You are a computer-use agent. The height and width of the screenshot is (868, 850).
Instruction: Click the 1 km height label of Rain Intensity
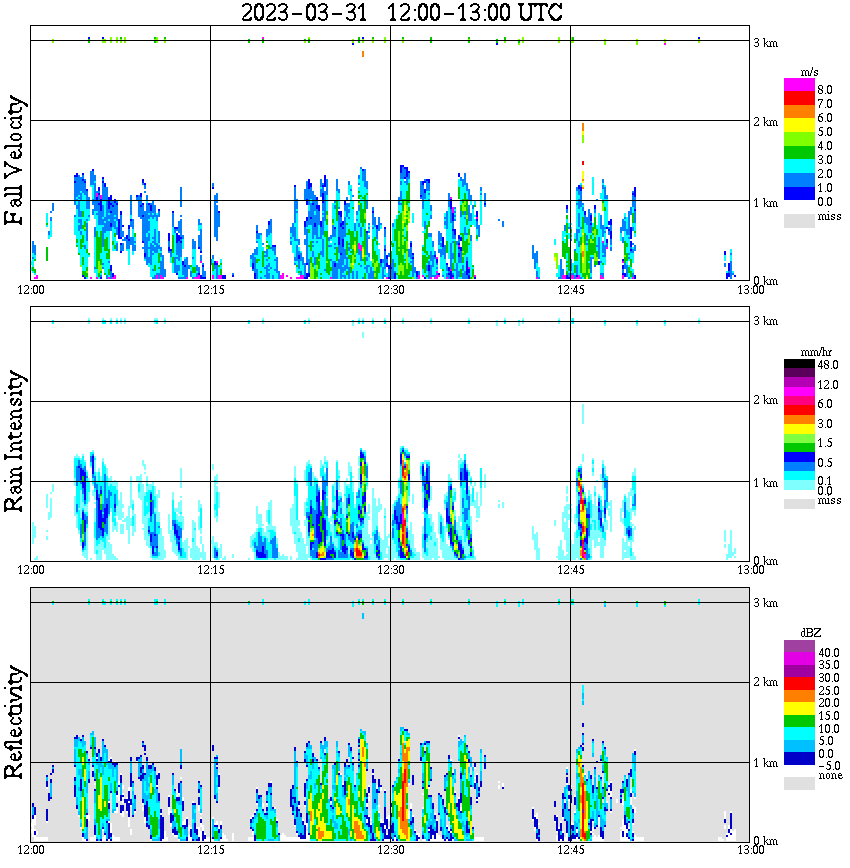point(766,483)
